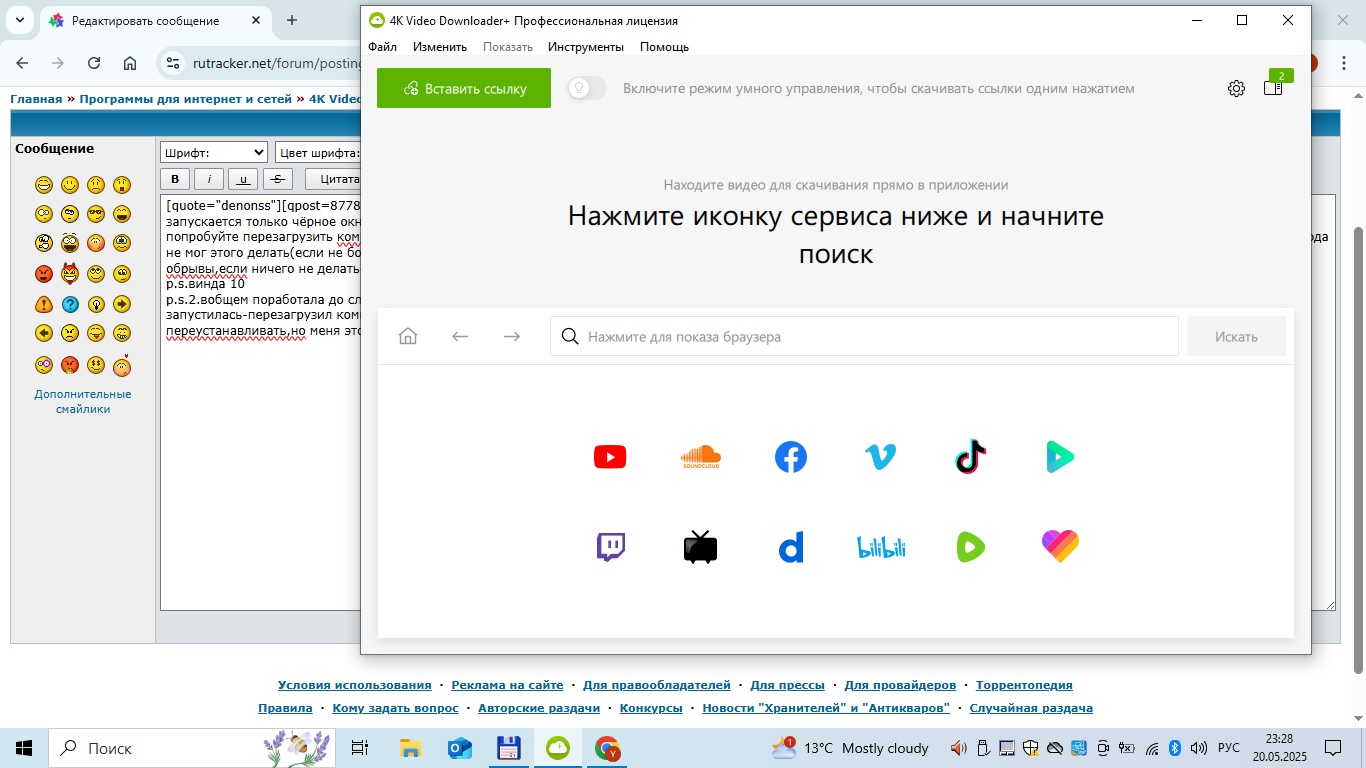Image resolution: width=1366 pixels, height=768 pixels.
Task: Click the Цитата quote button
Action: pyautogui.click(x=333, y=179)
